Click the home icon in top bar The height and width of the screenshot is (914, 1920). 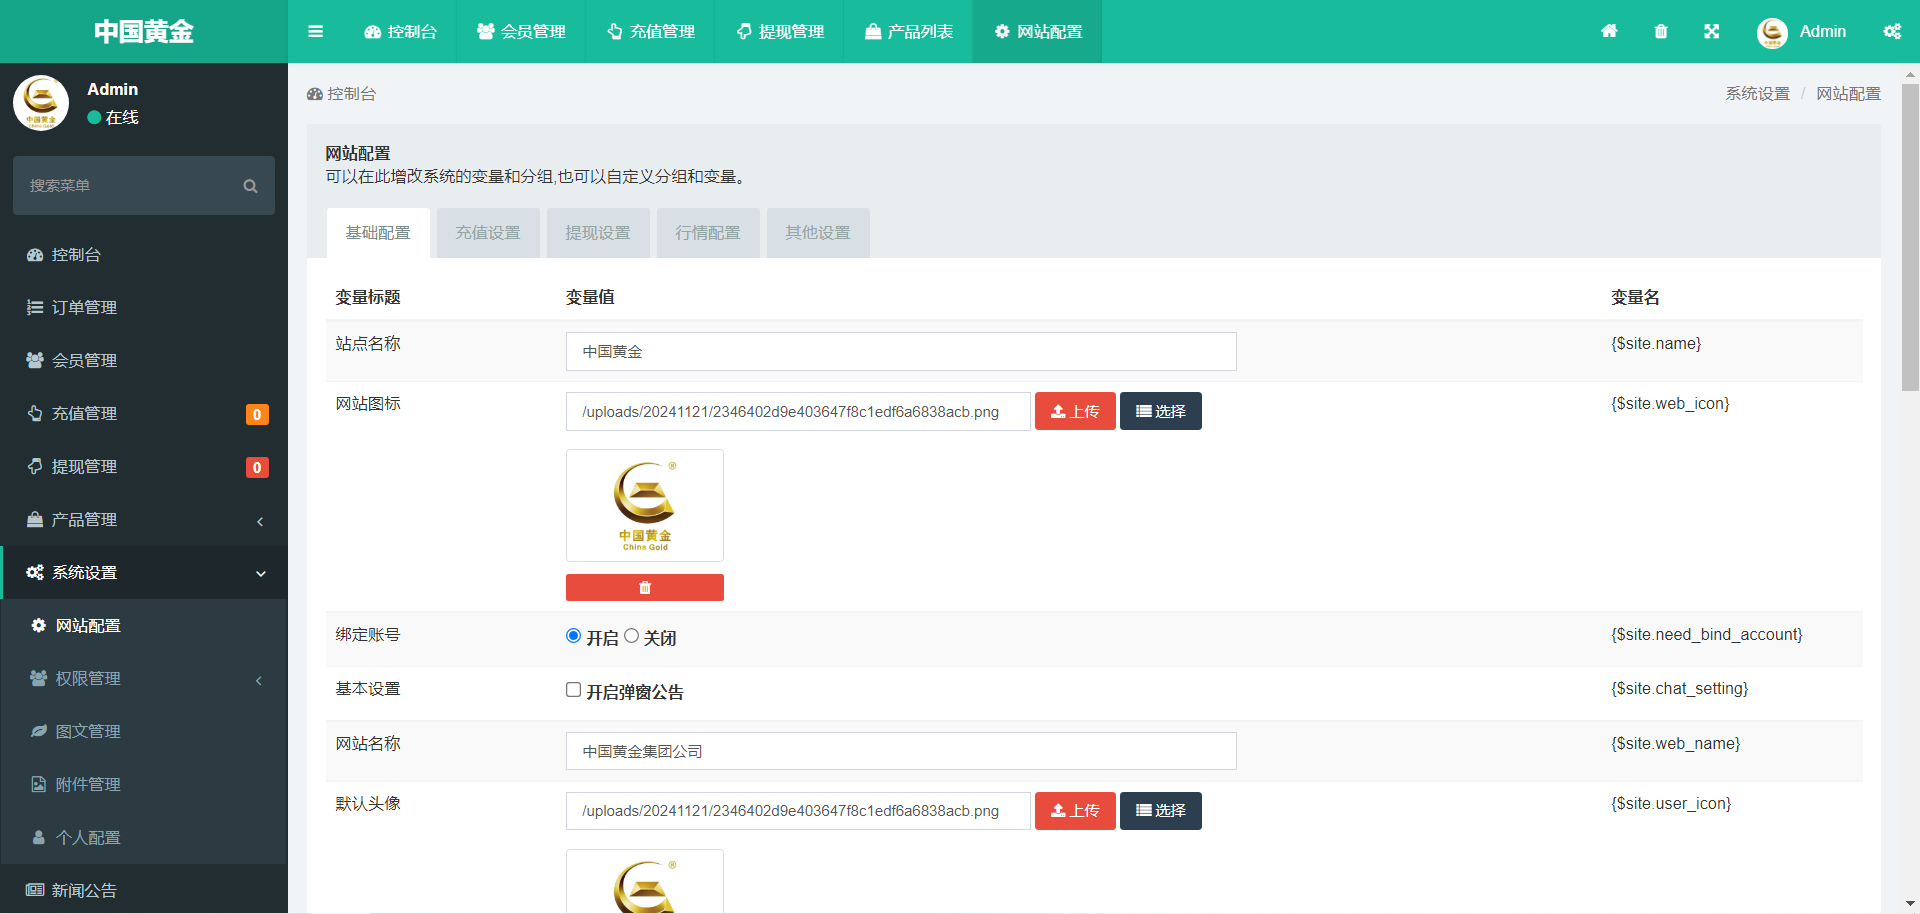click(x=1609, y=32)
